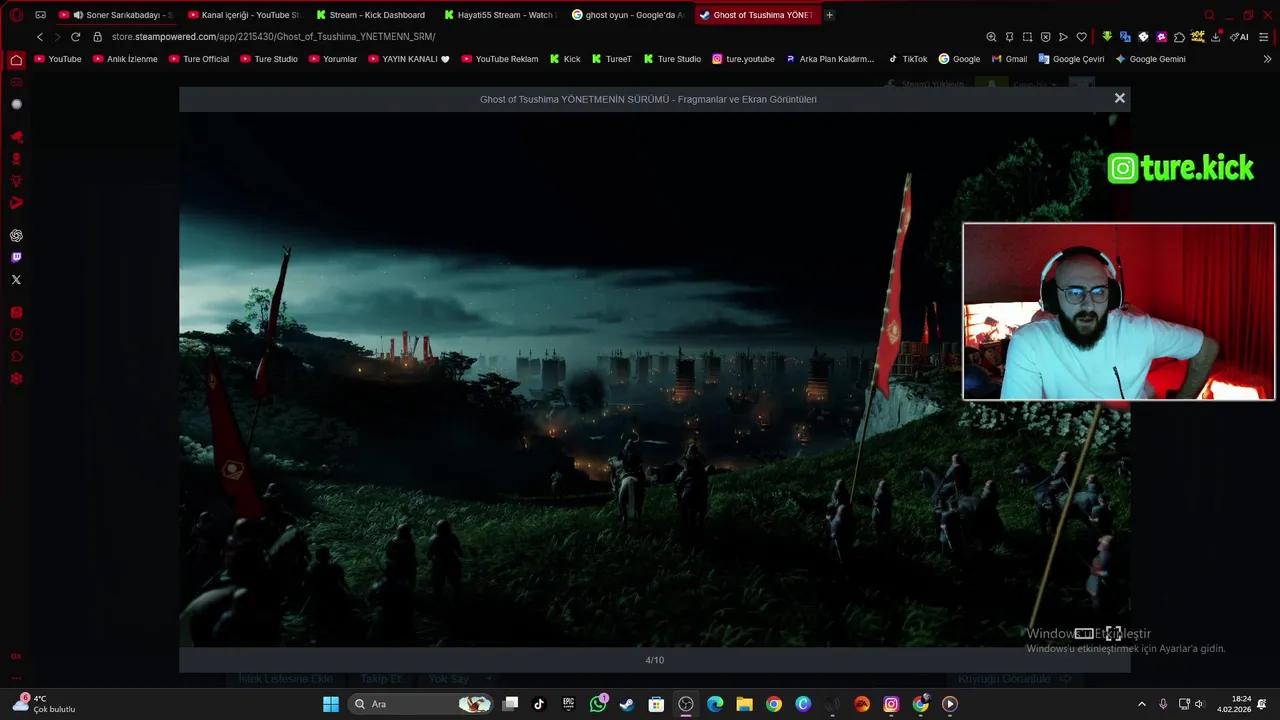Click the translate extension icon
Screen dimensions: 1280x720
[x=1125, y=37]
